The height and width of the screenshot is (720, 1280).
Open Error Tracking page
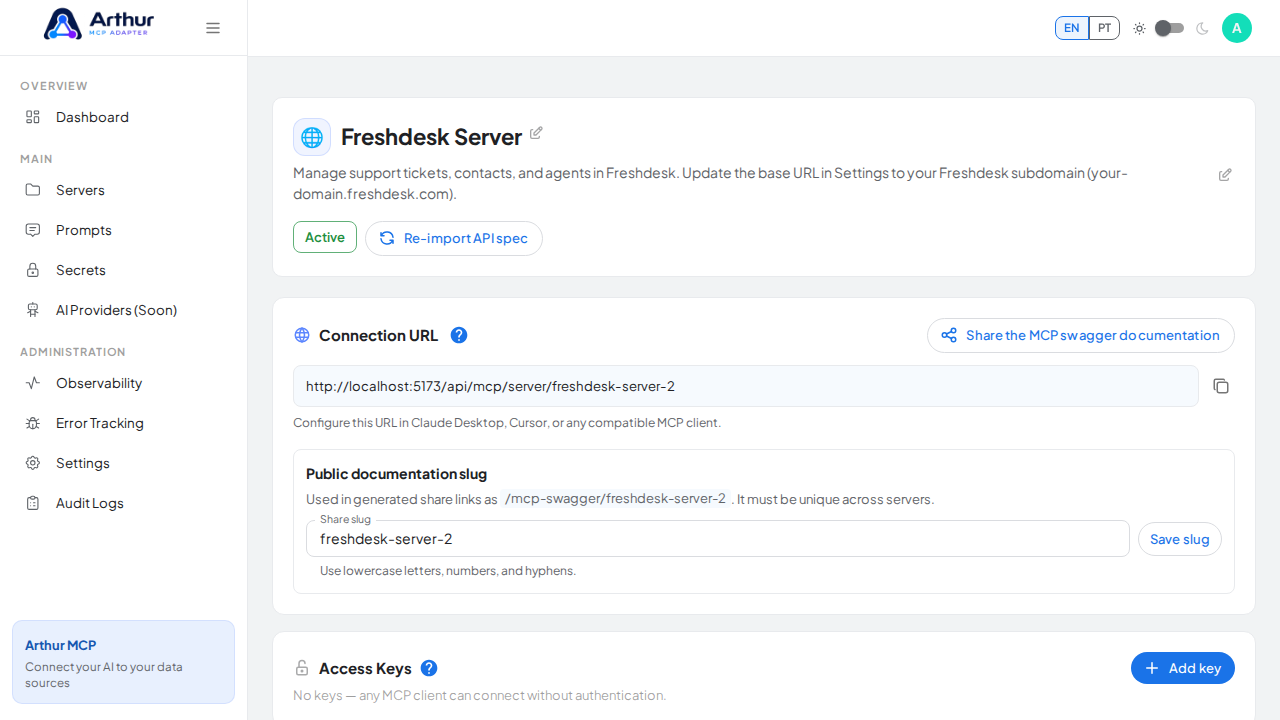[123, 423]
